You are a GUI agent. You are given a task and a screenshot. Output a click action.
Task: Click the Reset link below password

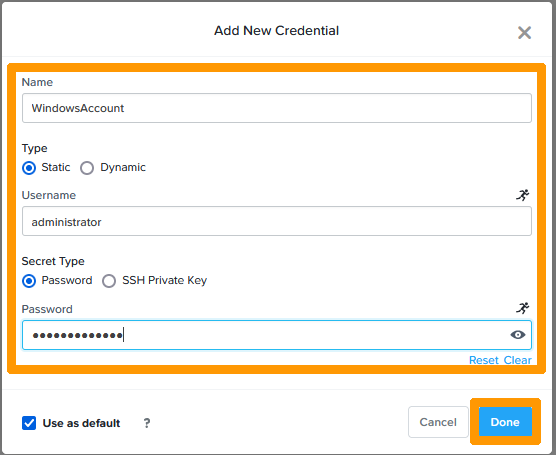484,360
